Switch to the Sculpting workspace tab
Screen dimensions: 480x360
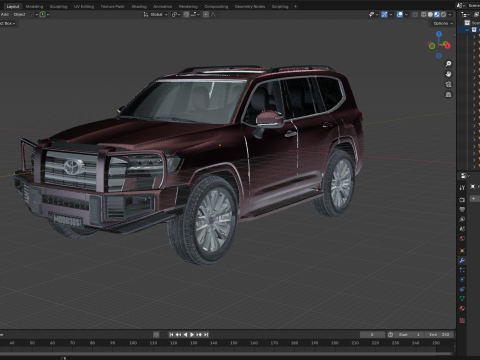58,6
